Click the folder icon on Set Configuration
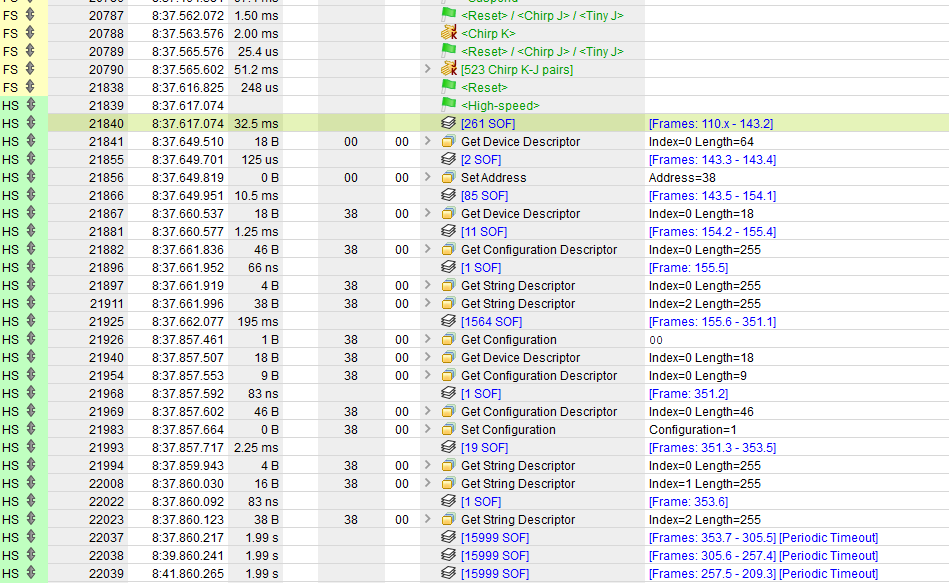The width and height of the screenshot is (949, 583). pyautogui.click(x=448, y=429)
